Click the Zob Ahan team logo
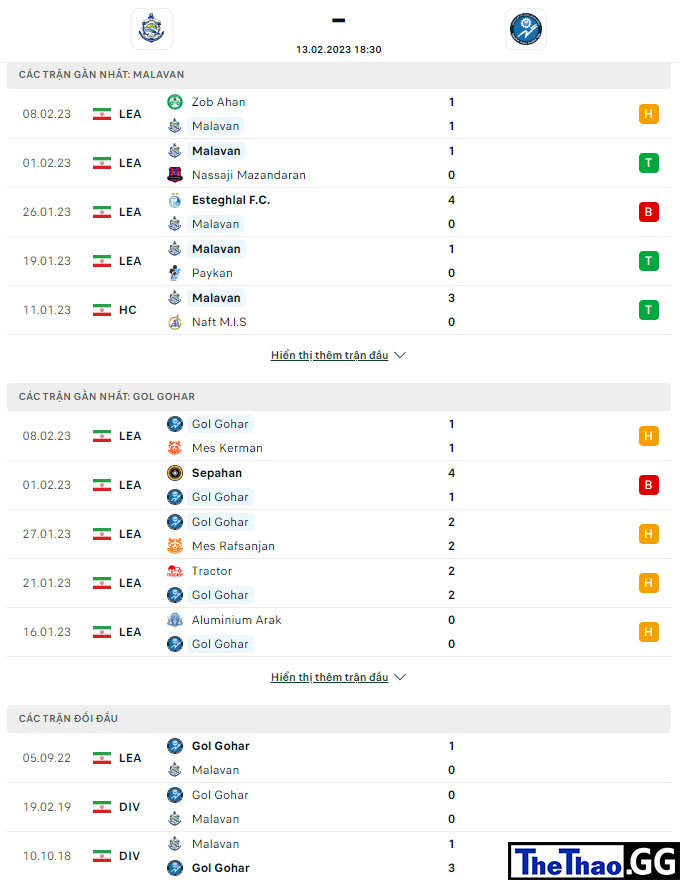The height and width of the screenshot is (880, 680). [x=175, y=102]
